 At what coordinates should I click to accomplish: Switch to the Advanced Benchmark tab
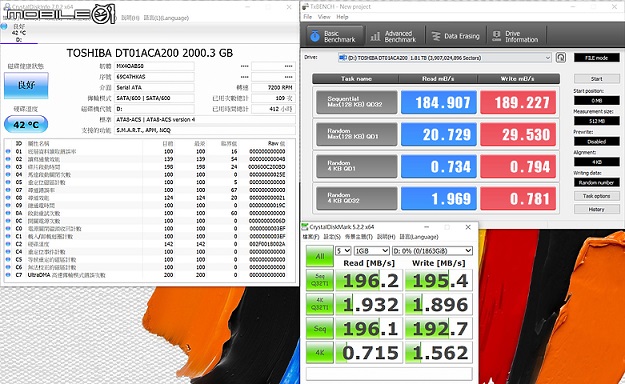pyautogui.click(x=394, y=36)
